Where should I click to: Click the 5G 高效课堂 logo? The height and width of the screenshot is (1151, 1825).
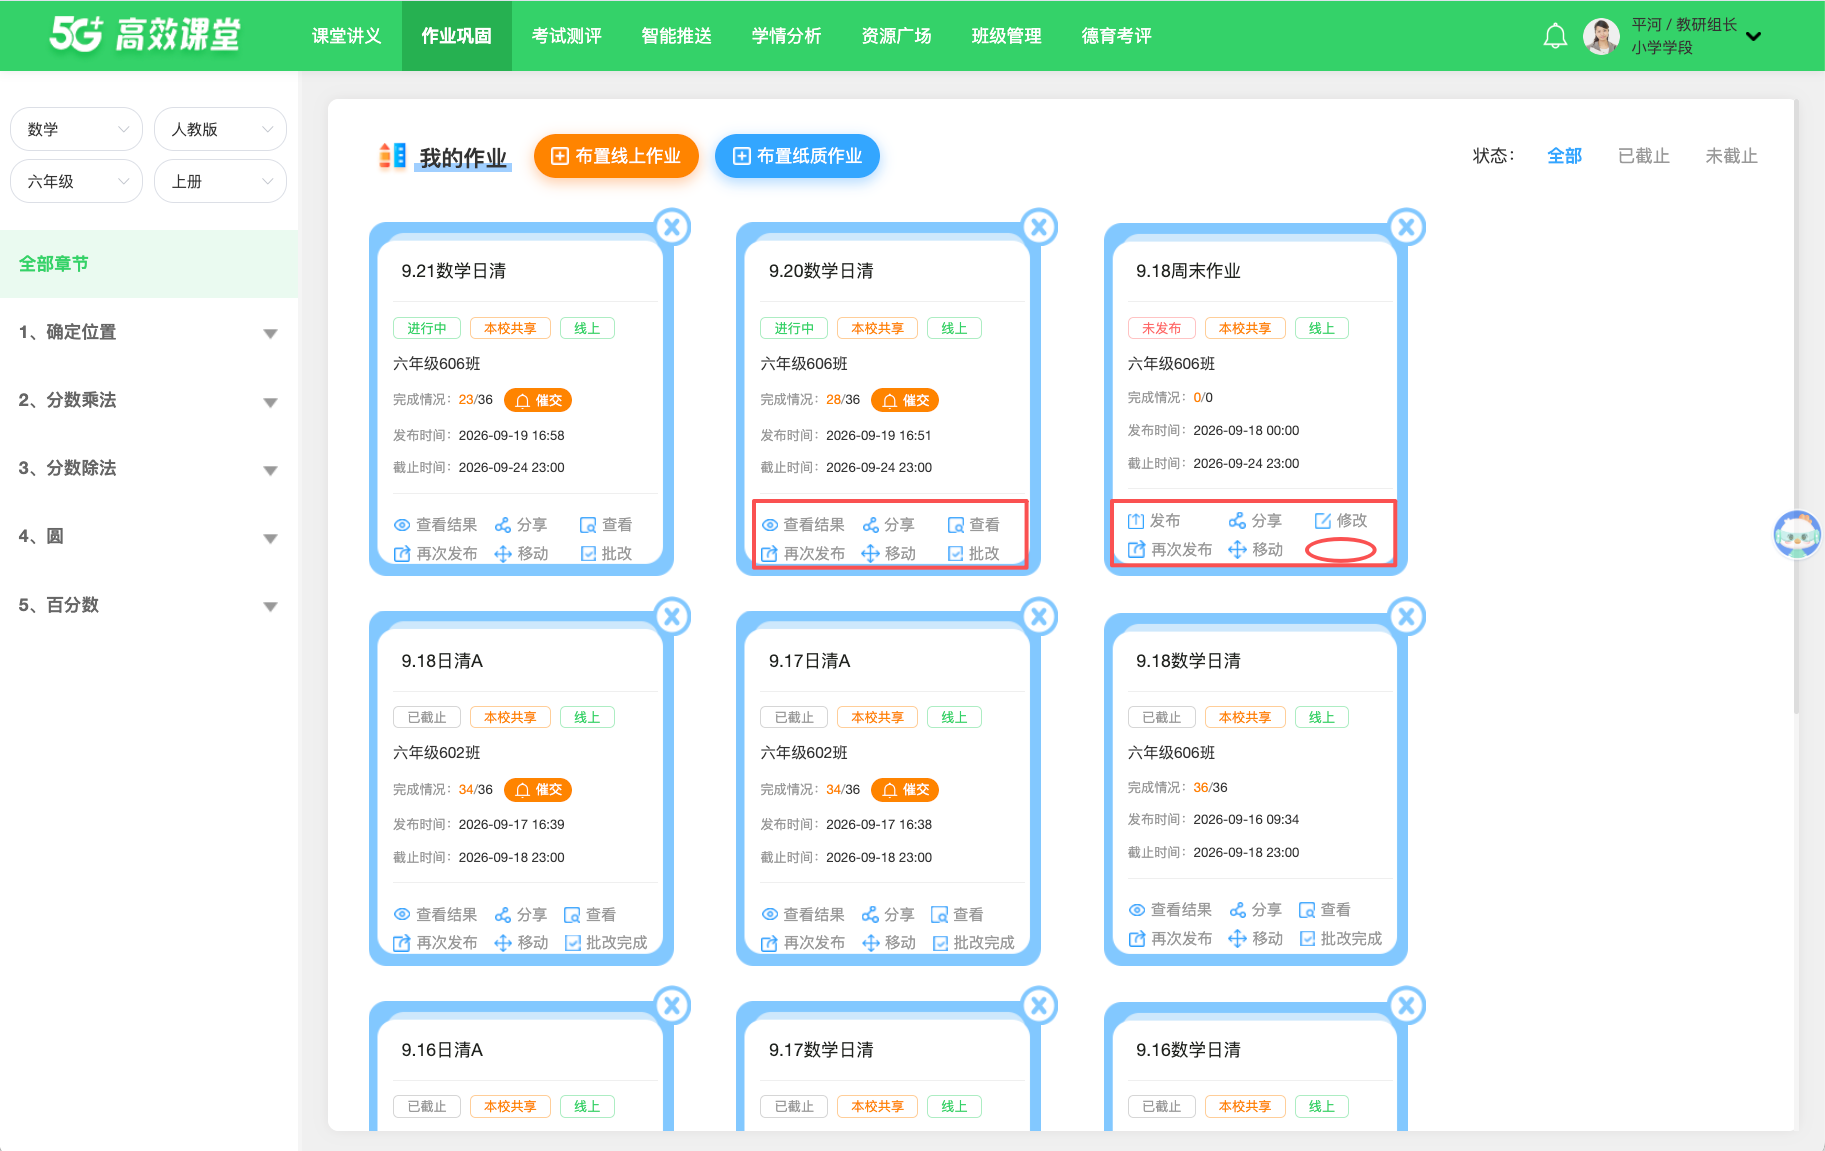(145, 35)
